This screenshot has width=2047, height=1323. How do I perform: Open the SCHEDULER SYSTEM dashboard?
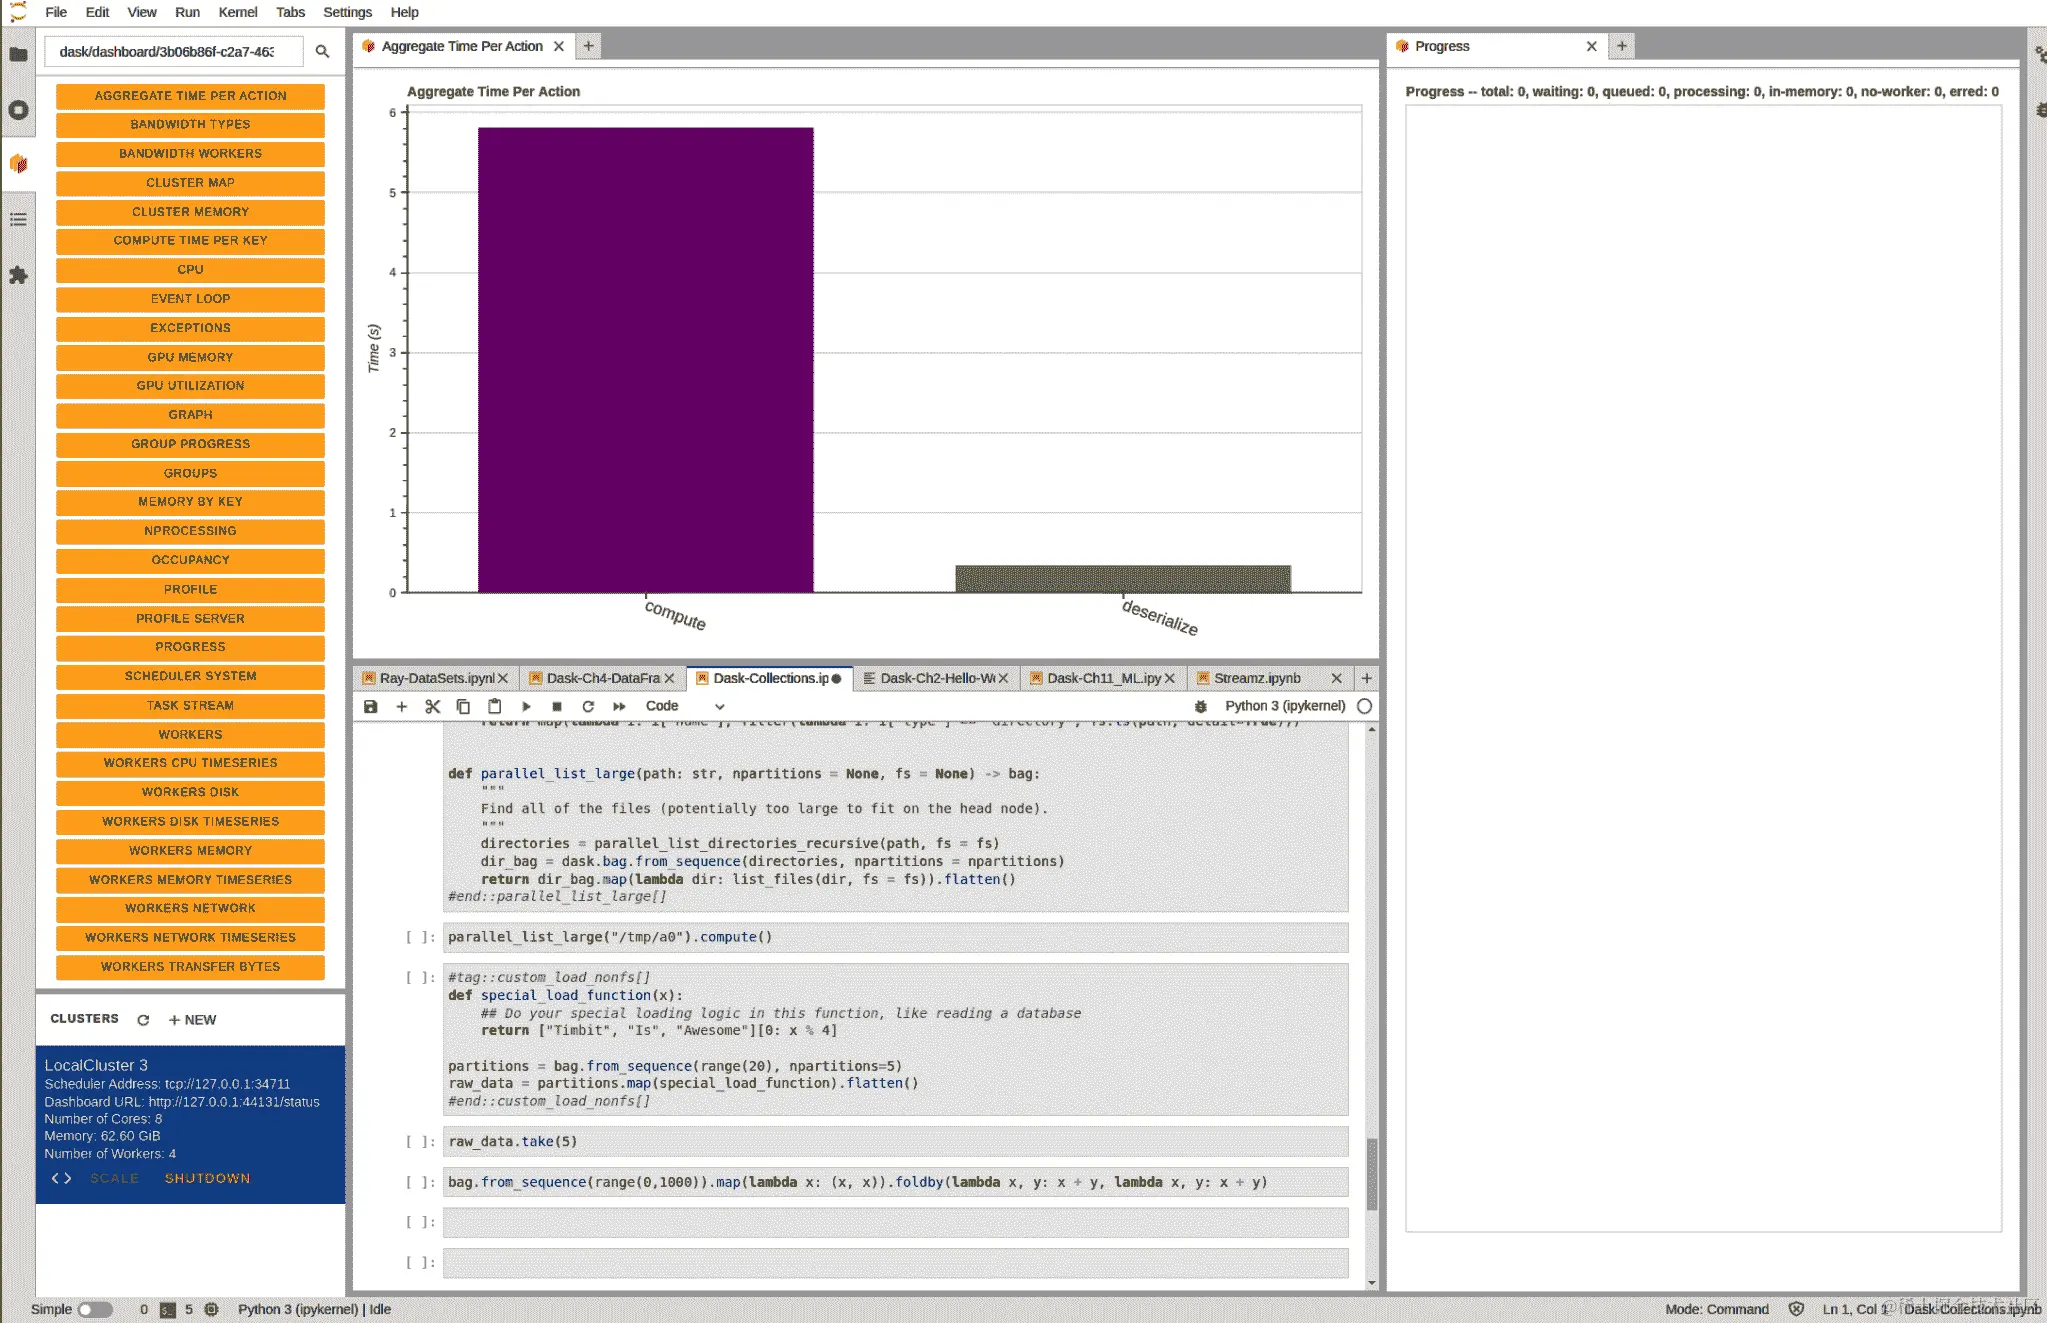(x=190, y=677)
